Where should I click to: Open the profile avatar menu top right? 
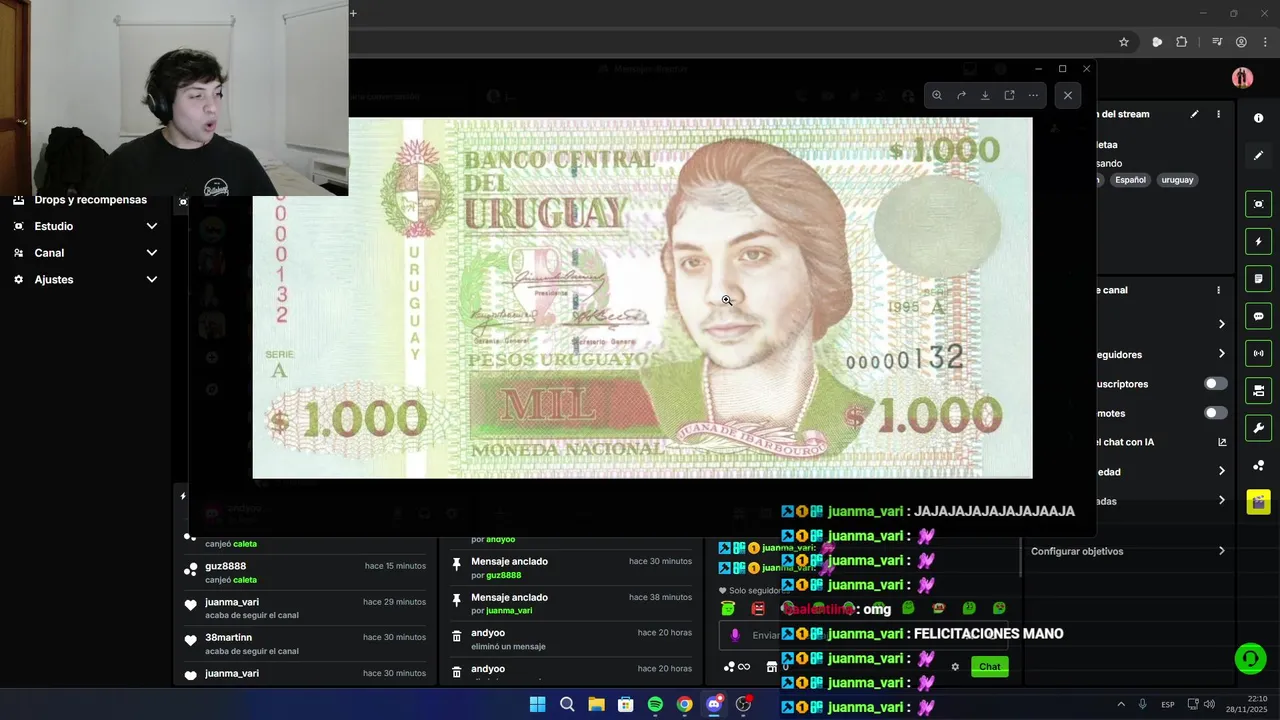coord(1242,78)
